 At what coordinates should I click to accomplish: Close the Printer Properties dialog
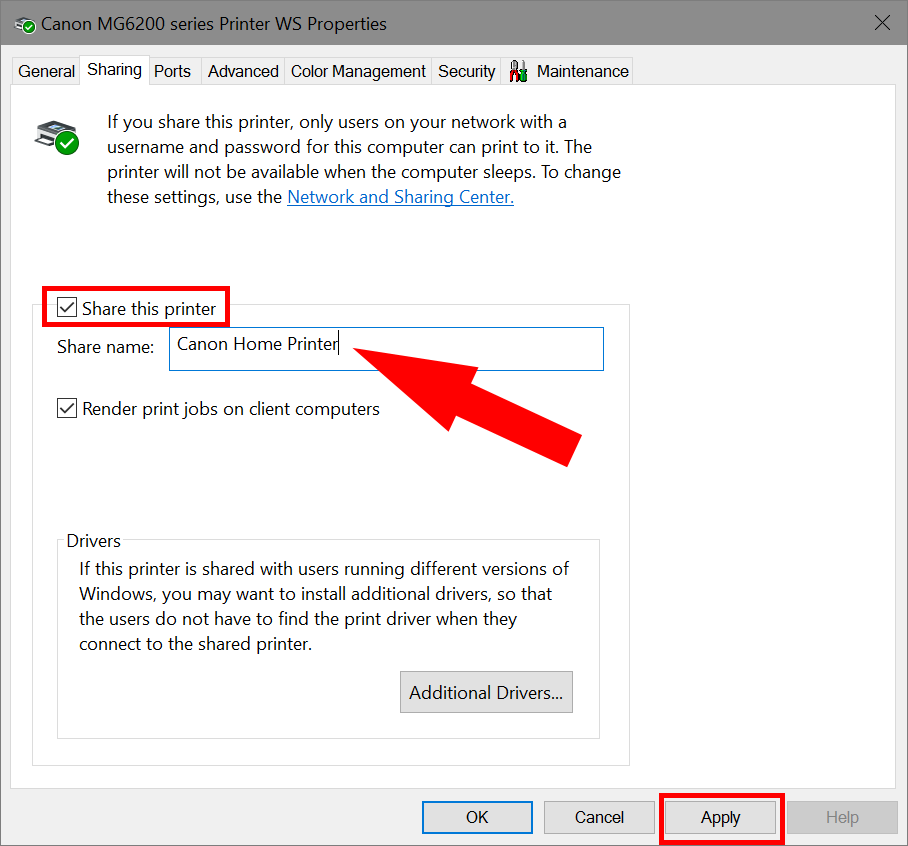coord(883,23)
